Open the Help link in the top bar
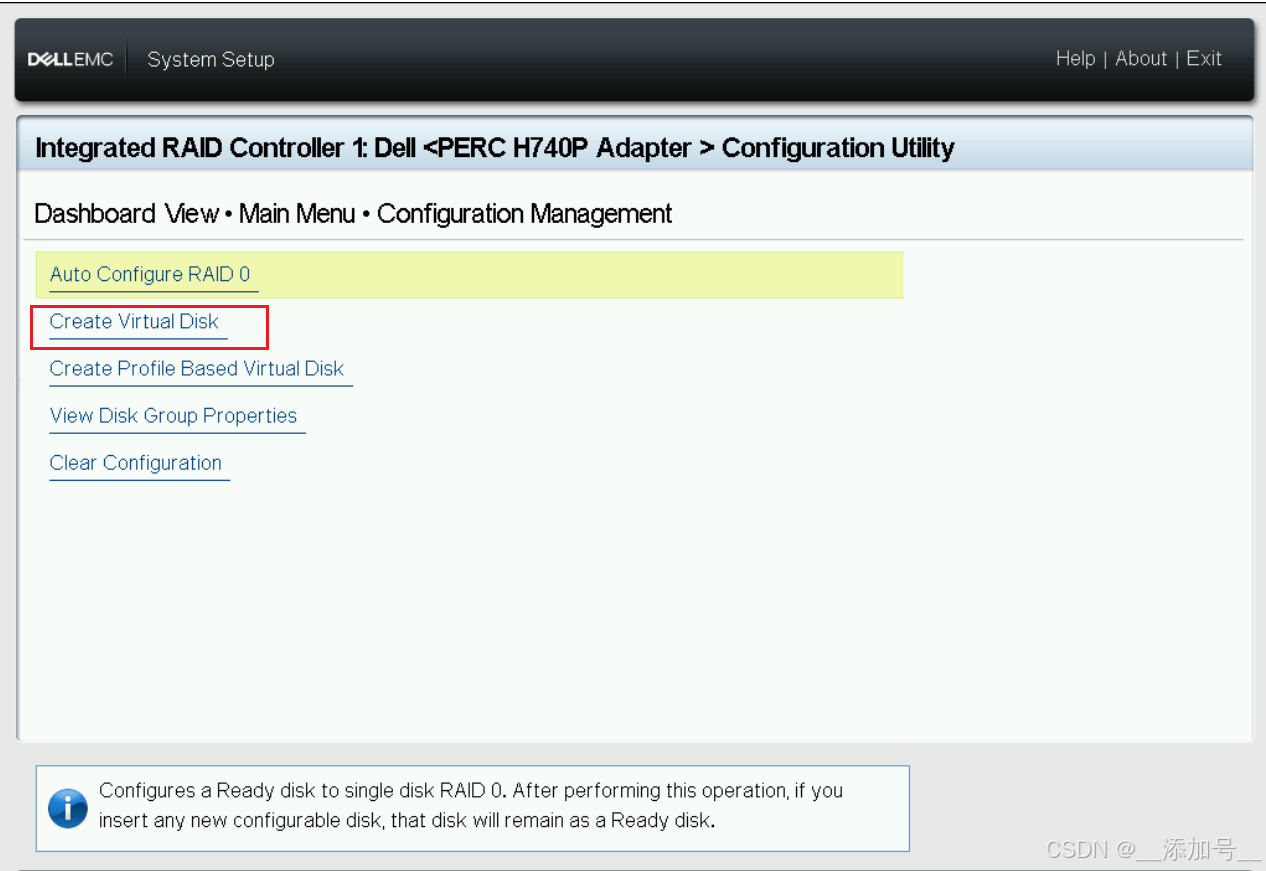Screen dimensions: 1266x871 tap(1075, 59)
